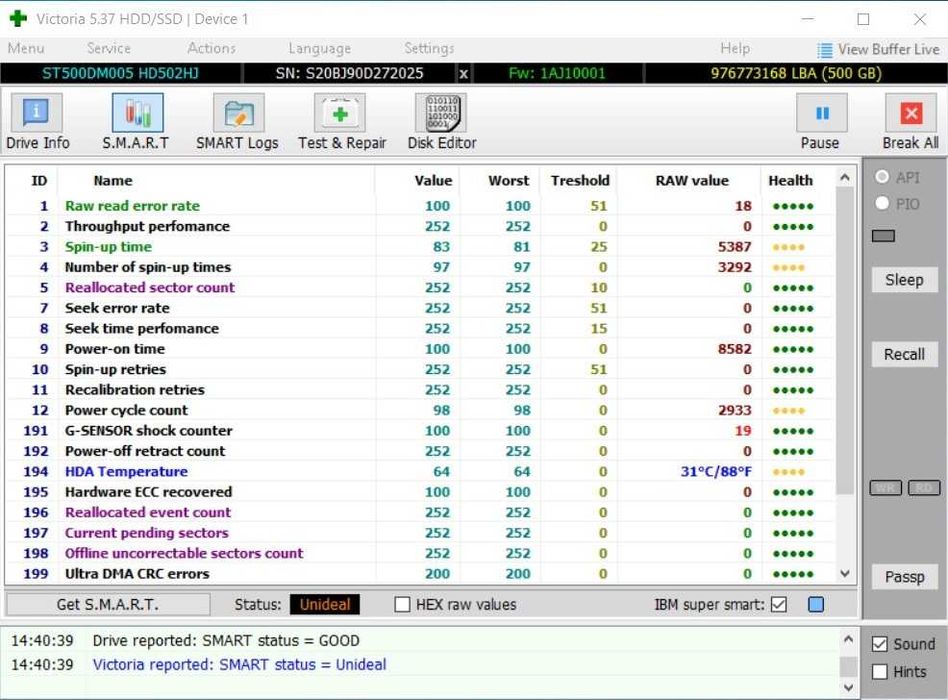Sort by the ID column header
The width and height of the screenshot is (948, 700).
point(39,181)
